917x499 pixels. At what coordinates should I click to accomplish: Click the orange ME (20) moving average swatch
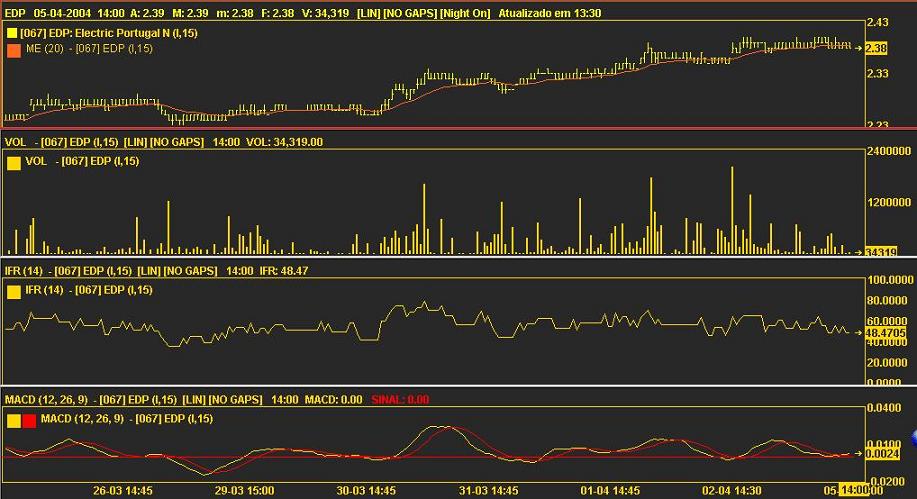(x=14, y=50)
